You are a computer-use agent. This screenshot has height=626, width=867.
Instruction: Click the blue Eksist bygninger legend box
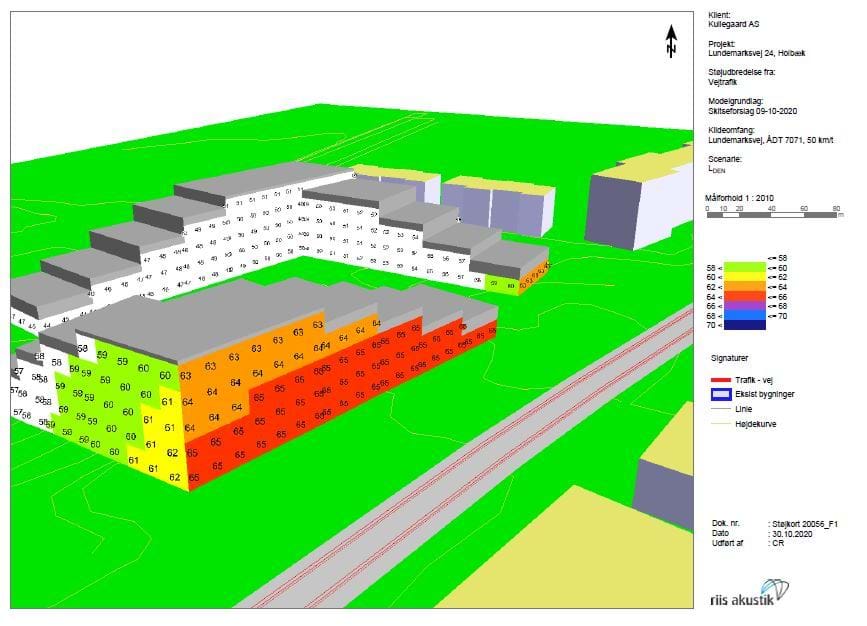(723, 394)
